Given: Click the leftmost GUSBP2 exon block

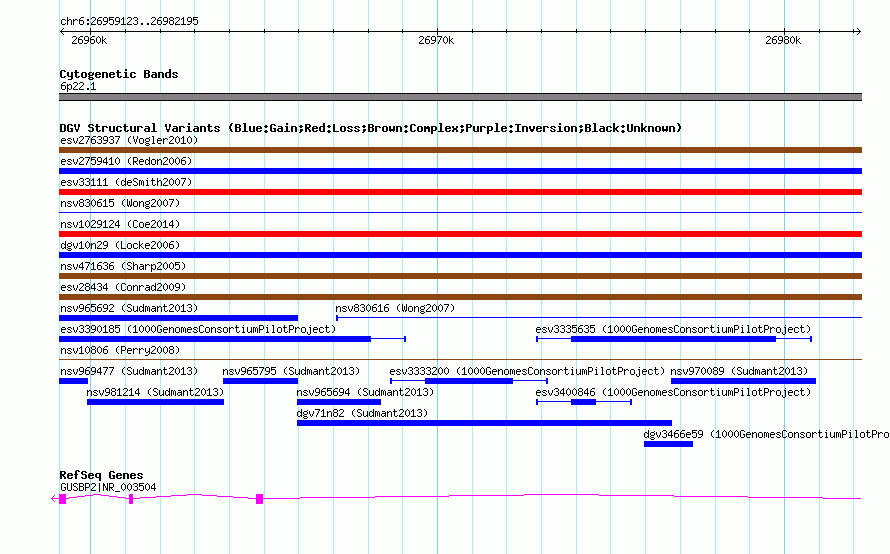Looking at the screenshot, I should 62,499.
